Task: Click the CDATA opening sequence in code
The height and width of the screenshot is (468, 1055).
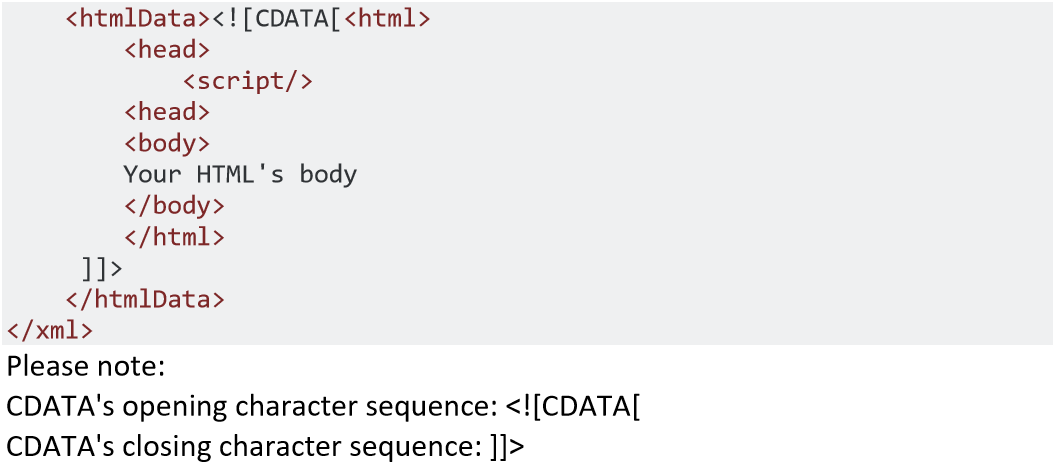Action: tap(278, 19)
